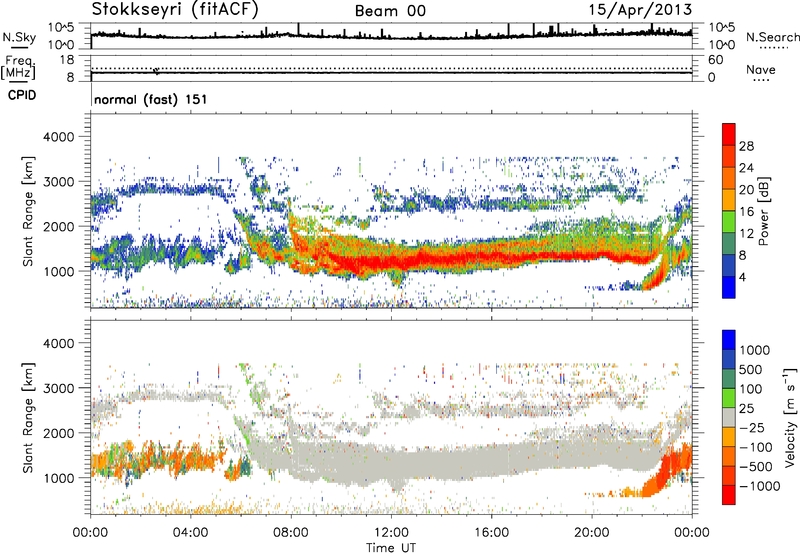Click the "Velocity [m s⁻¹]" color bar title
Image resolution: width=800 pixels, height=554 pixels.
(790, 417)
